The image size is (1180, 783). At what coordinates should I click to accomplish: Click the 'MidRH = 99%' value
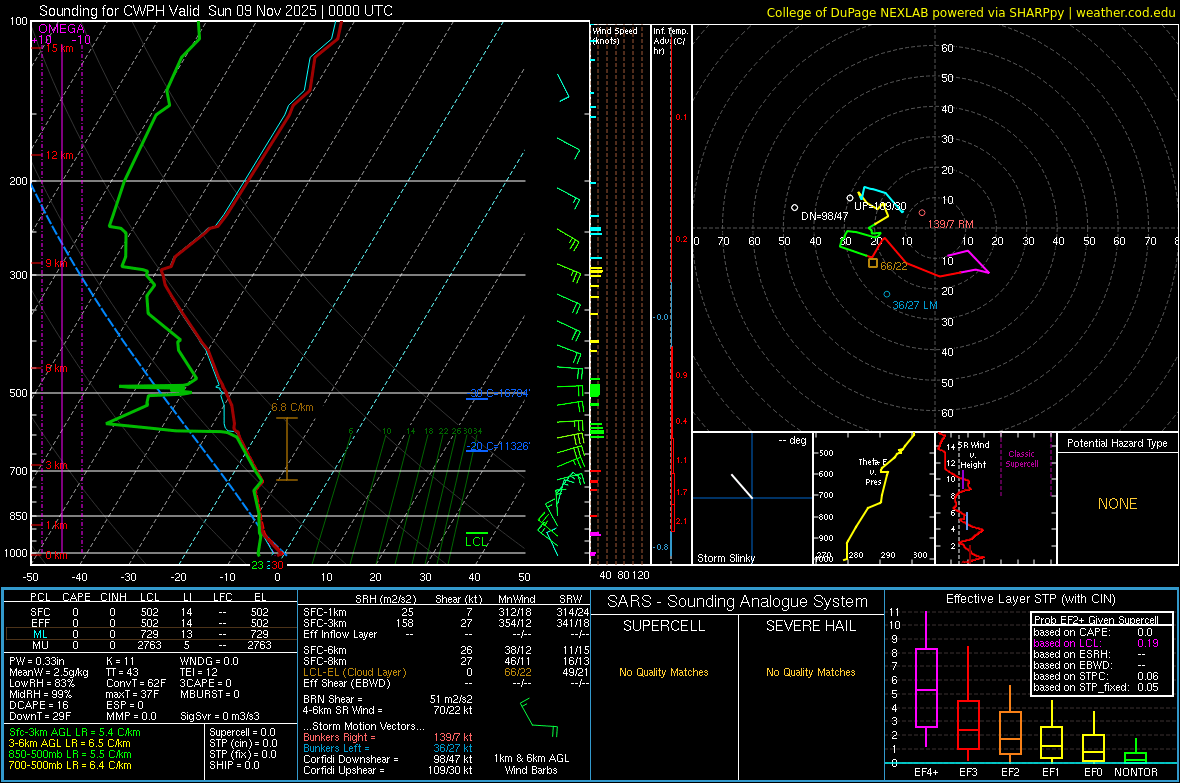[41, 694]
